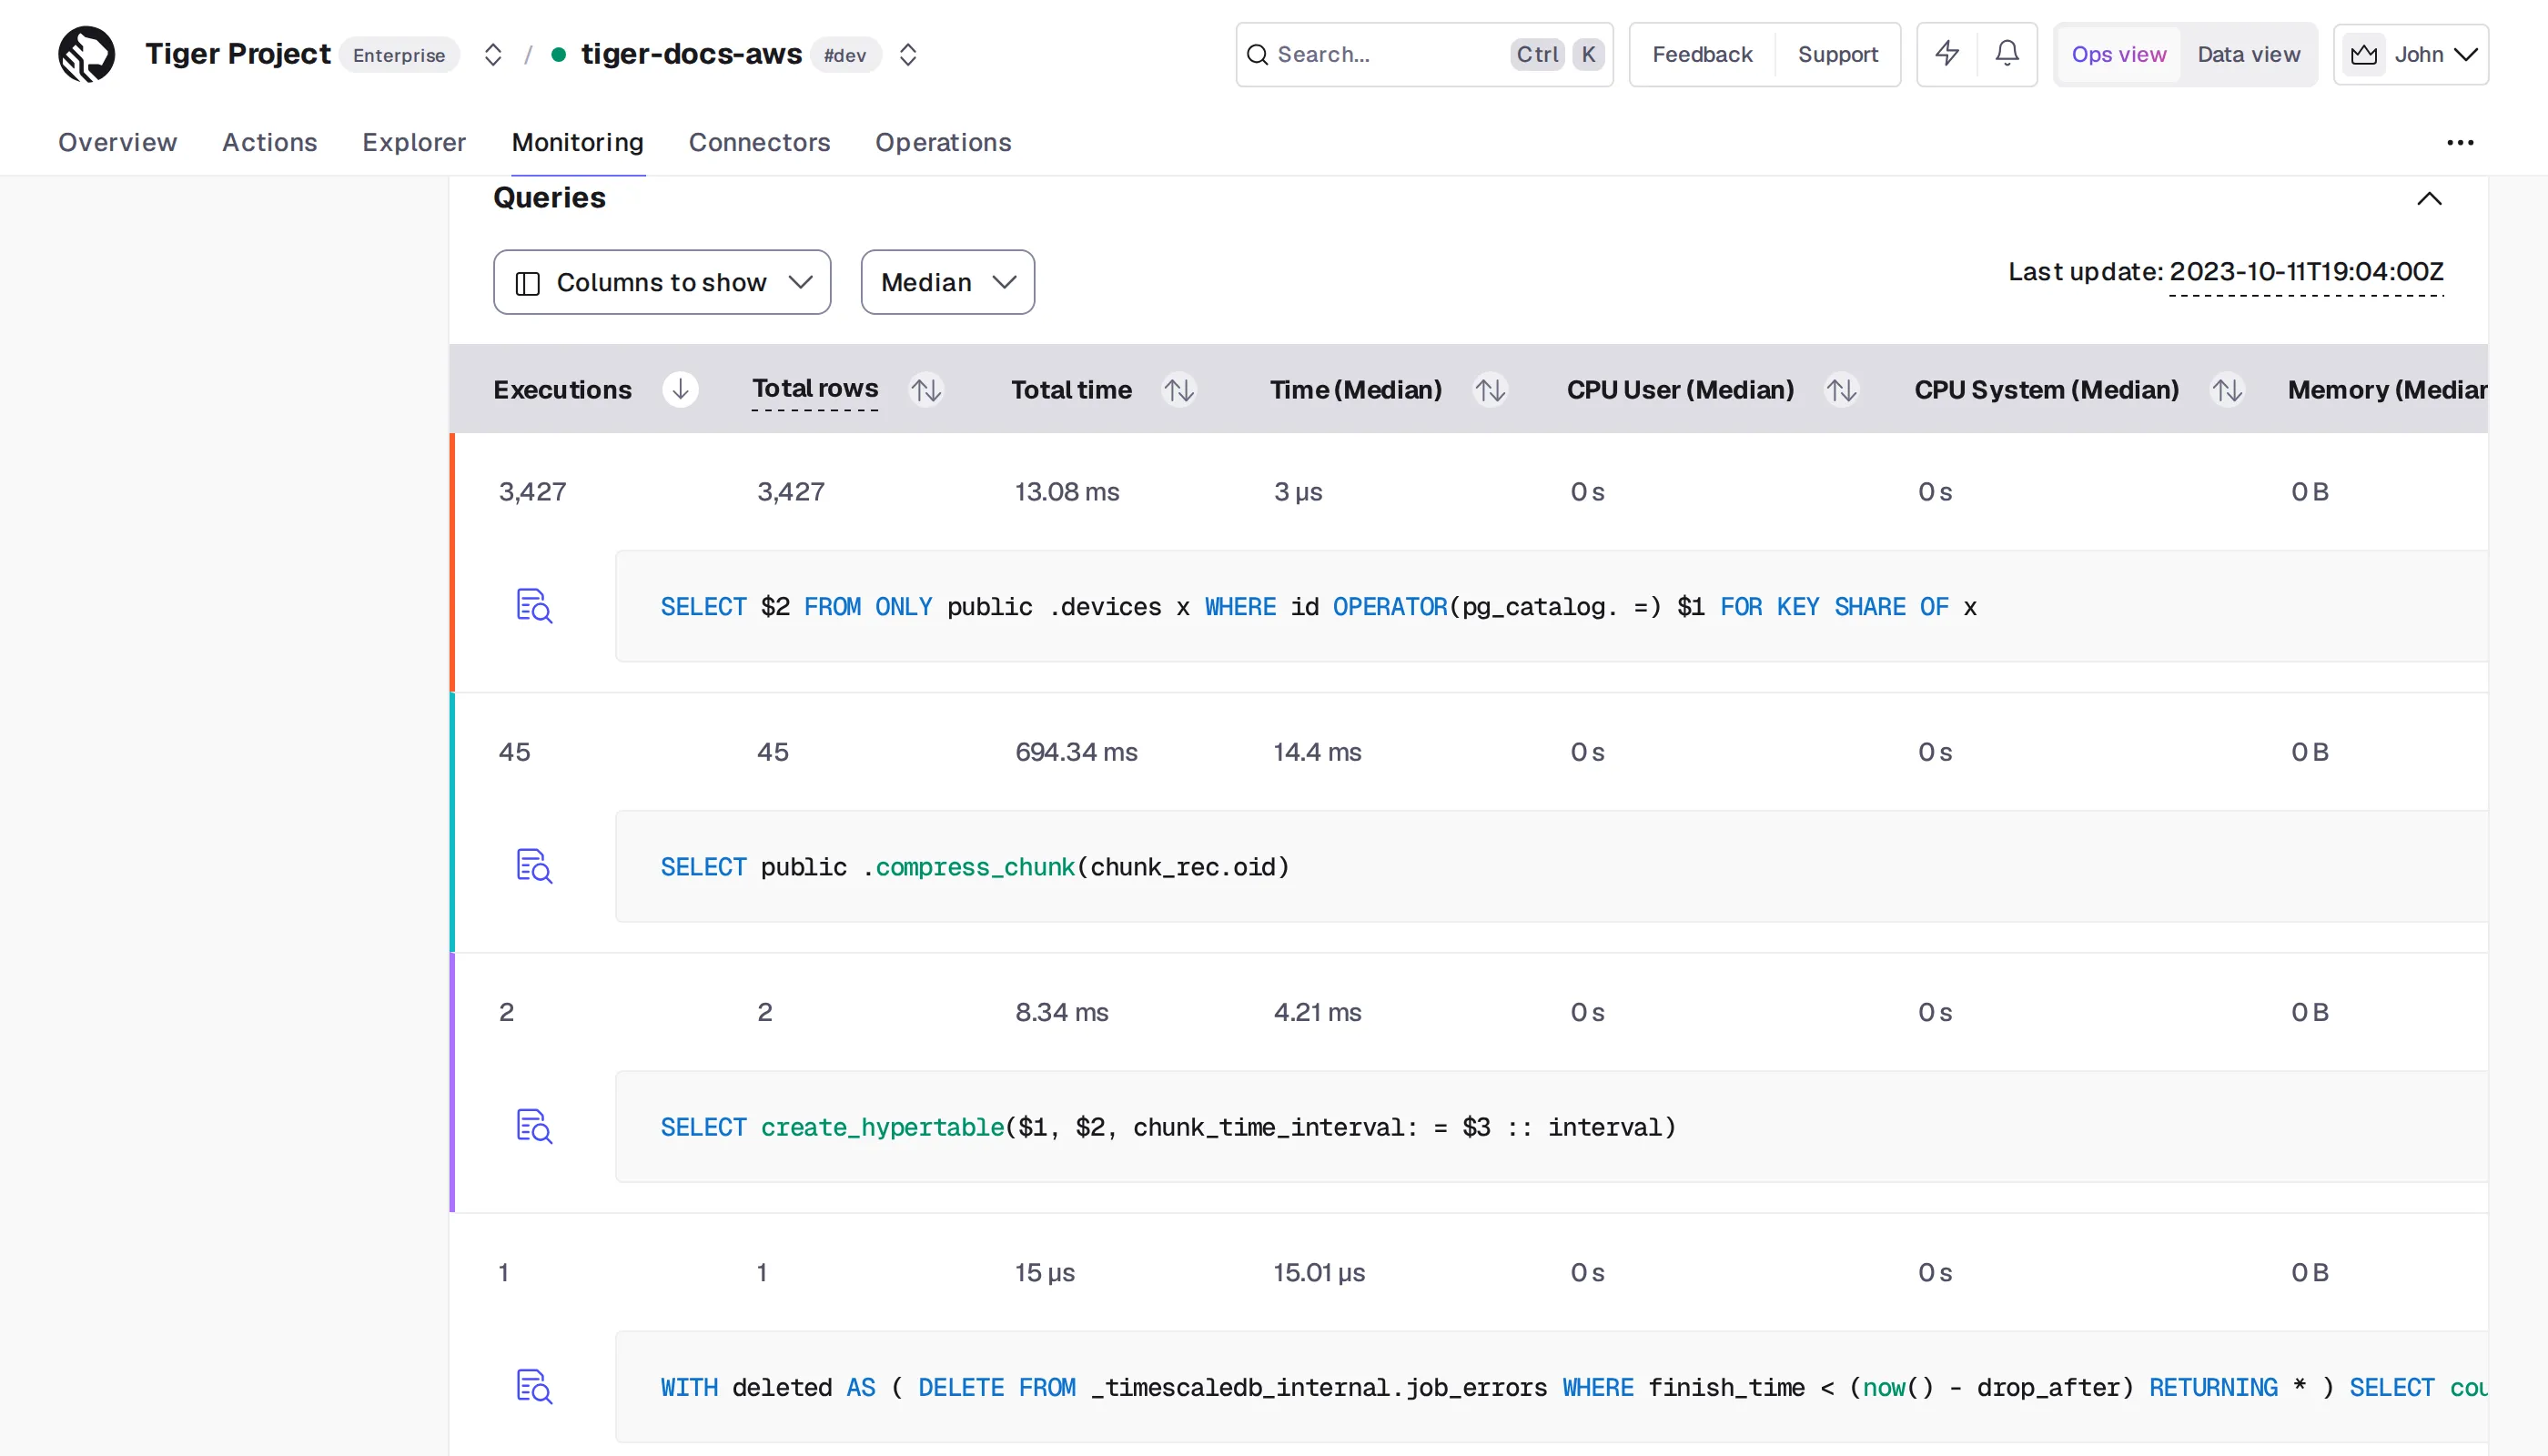Collapse the Queries section chevron

pos(2429,198)
